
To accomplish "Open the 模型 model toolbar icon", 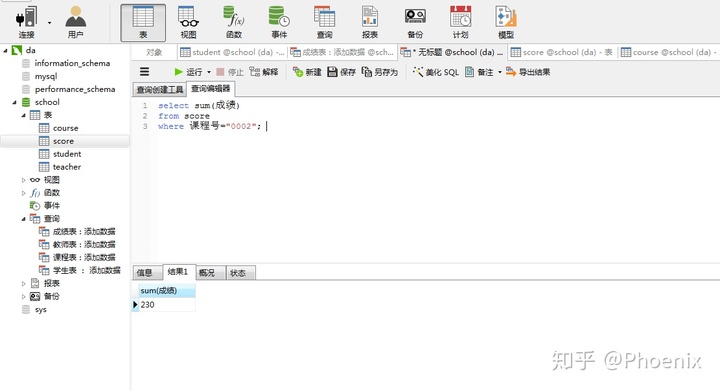I will (x=506, y=22).
